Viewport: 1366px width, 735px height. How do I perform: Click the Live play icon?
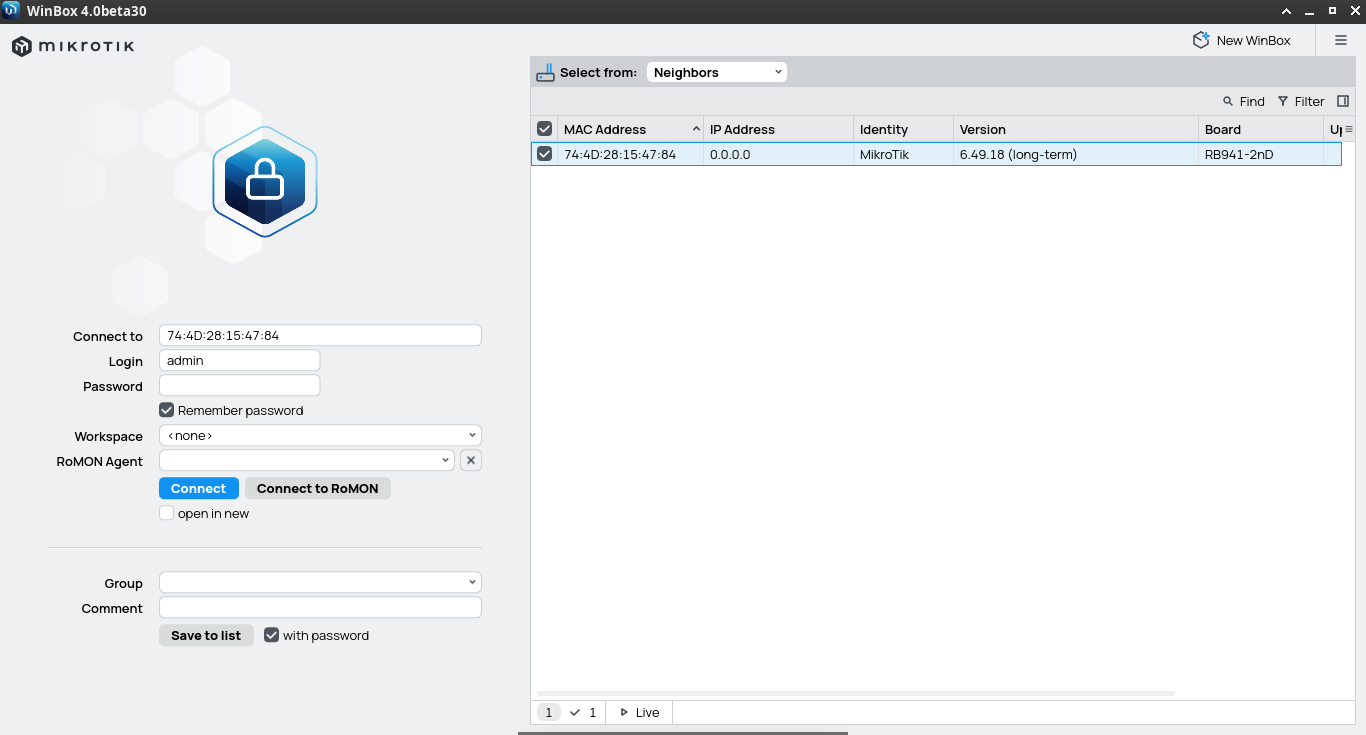tap(624, 712)
